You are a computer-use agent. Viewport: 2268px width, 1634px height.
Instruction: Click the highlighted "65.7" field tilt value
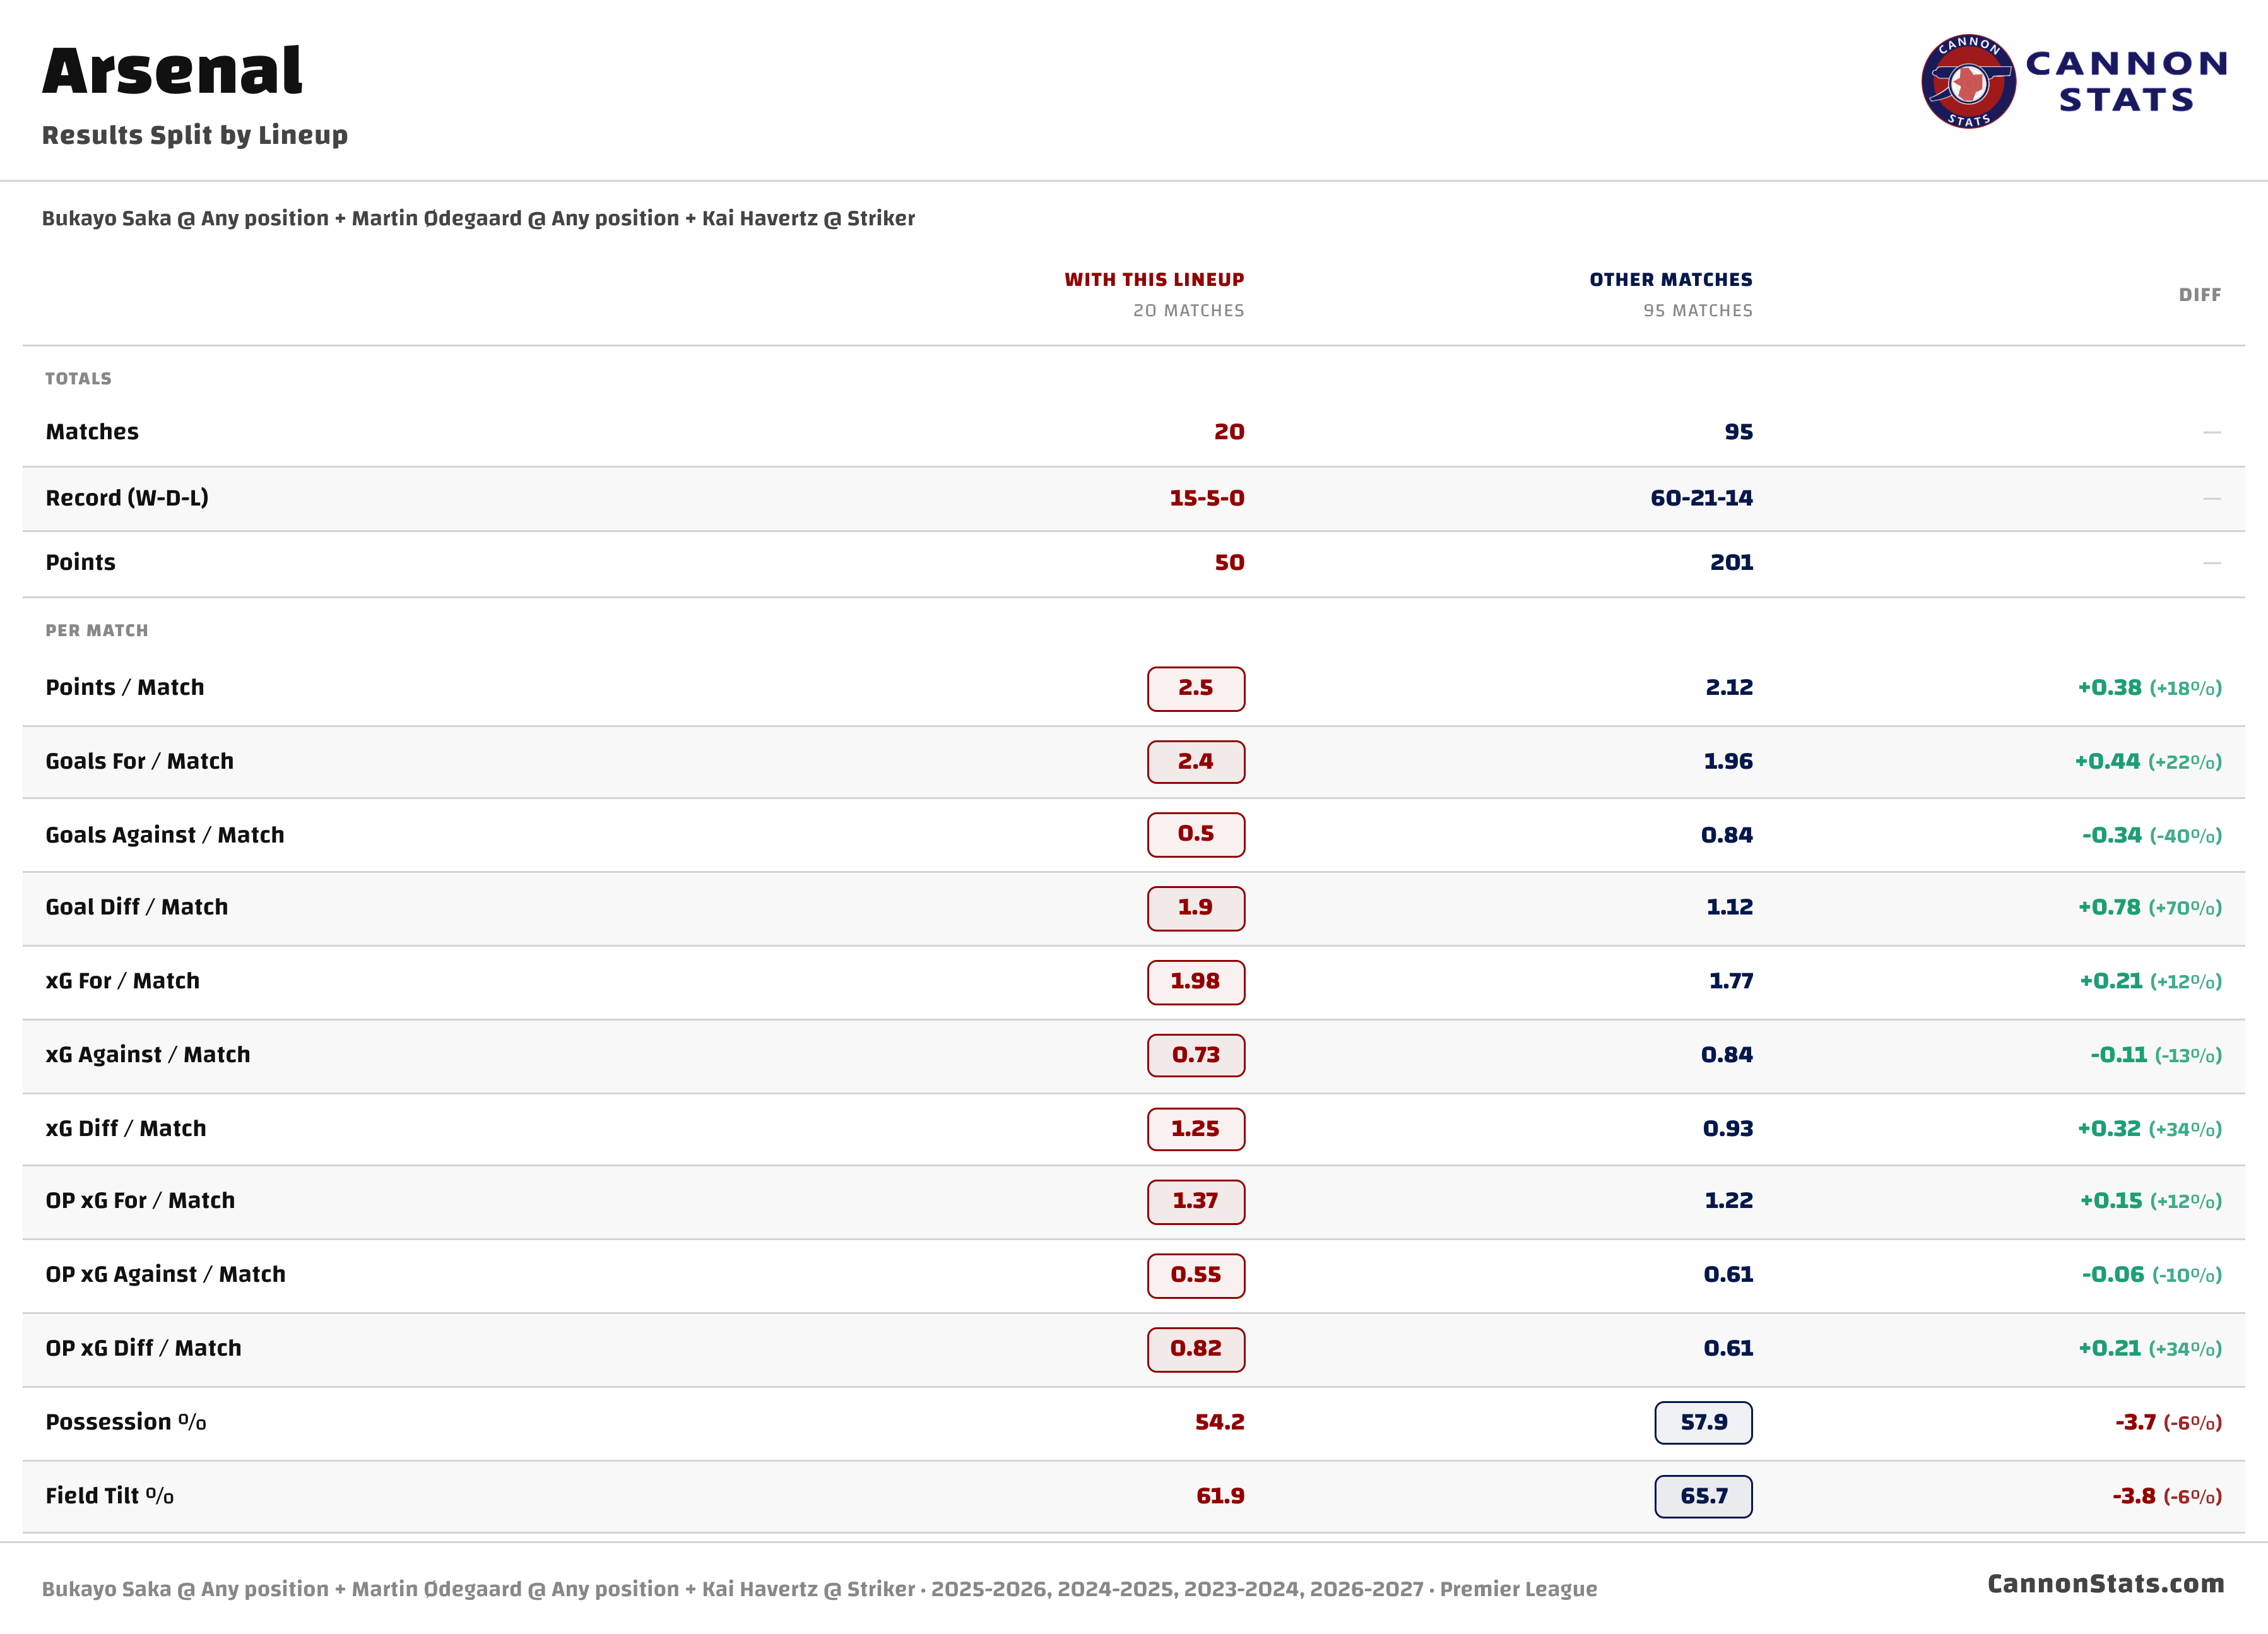pyautogui.click(x=1704, y=1497)
